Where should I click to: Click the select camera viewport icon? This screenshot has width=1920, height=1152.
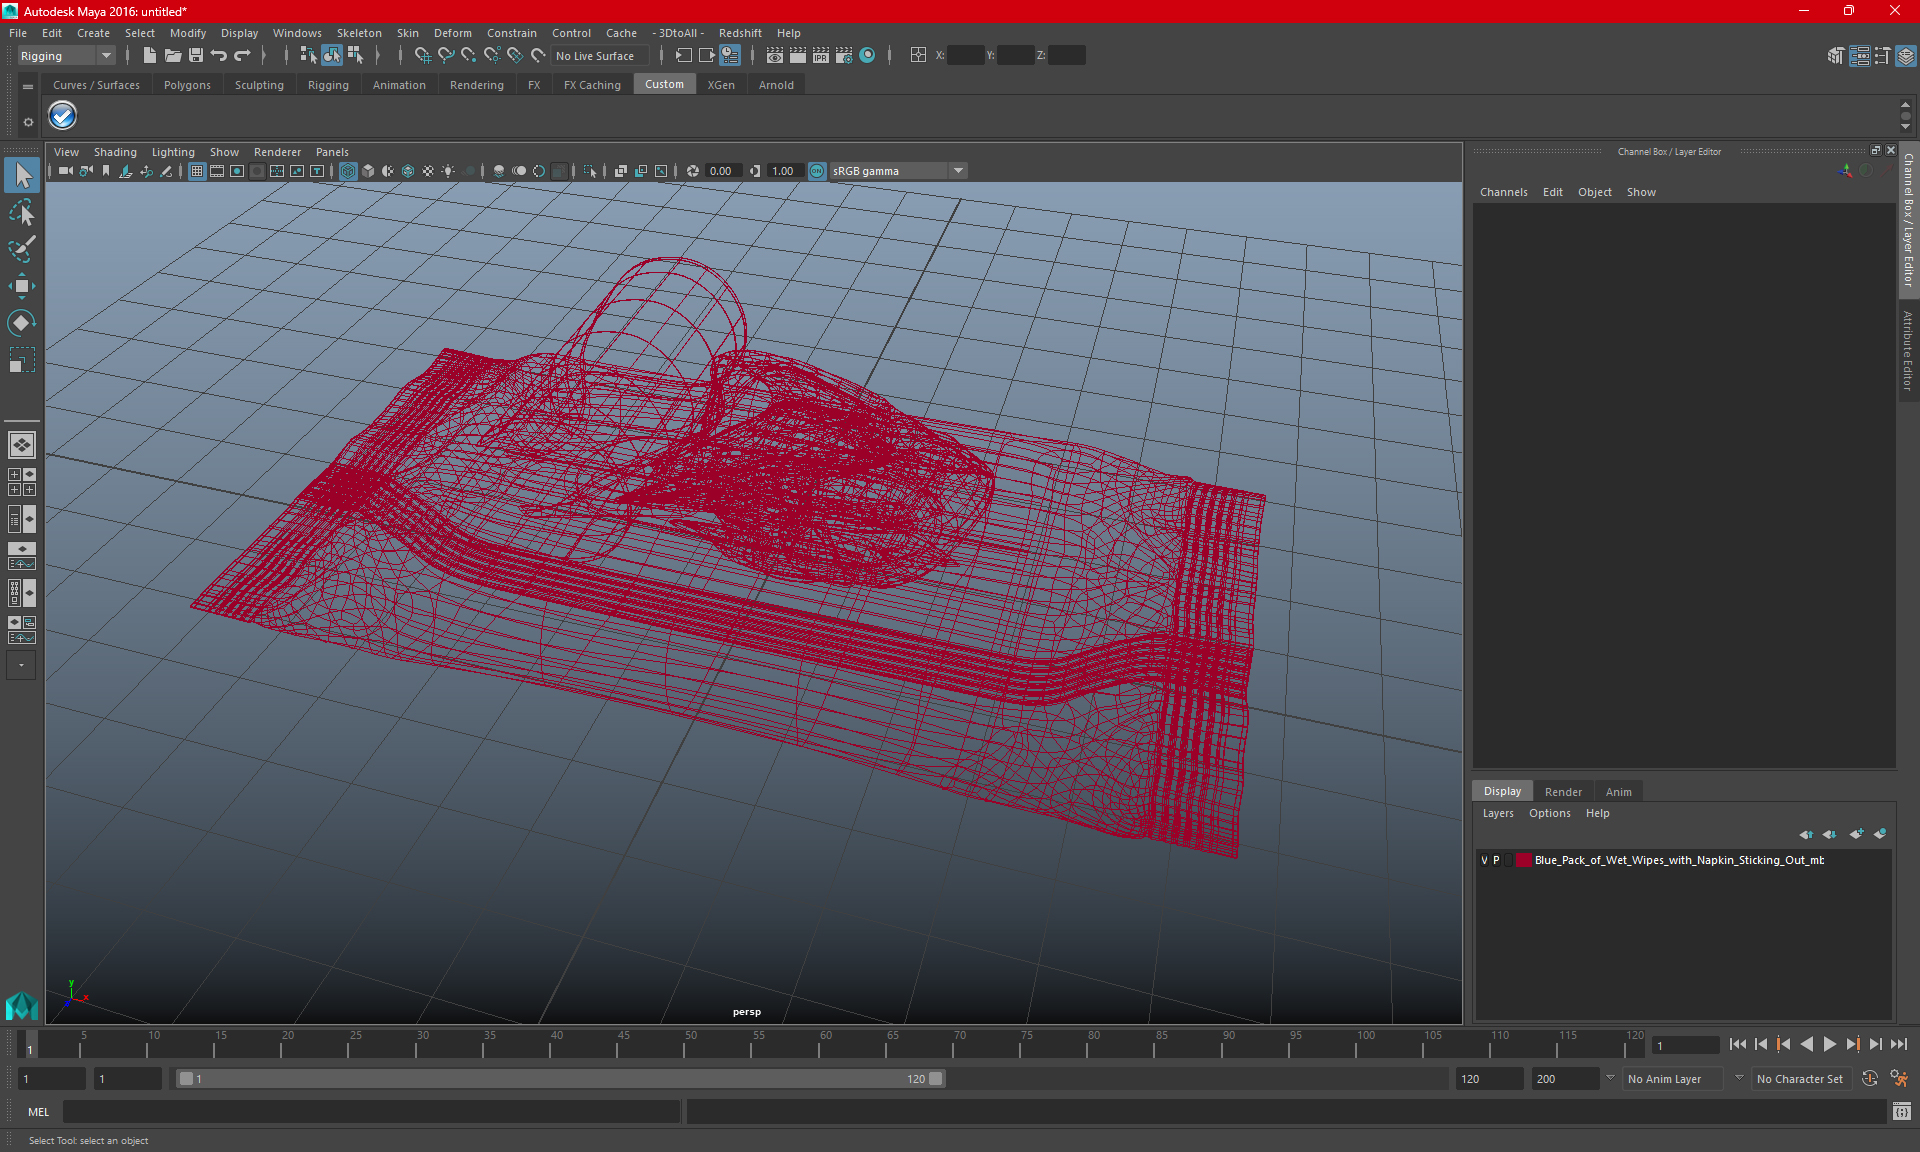click(x=65, y=171)
